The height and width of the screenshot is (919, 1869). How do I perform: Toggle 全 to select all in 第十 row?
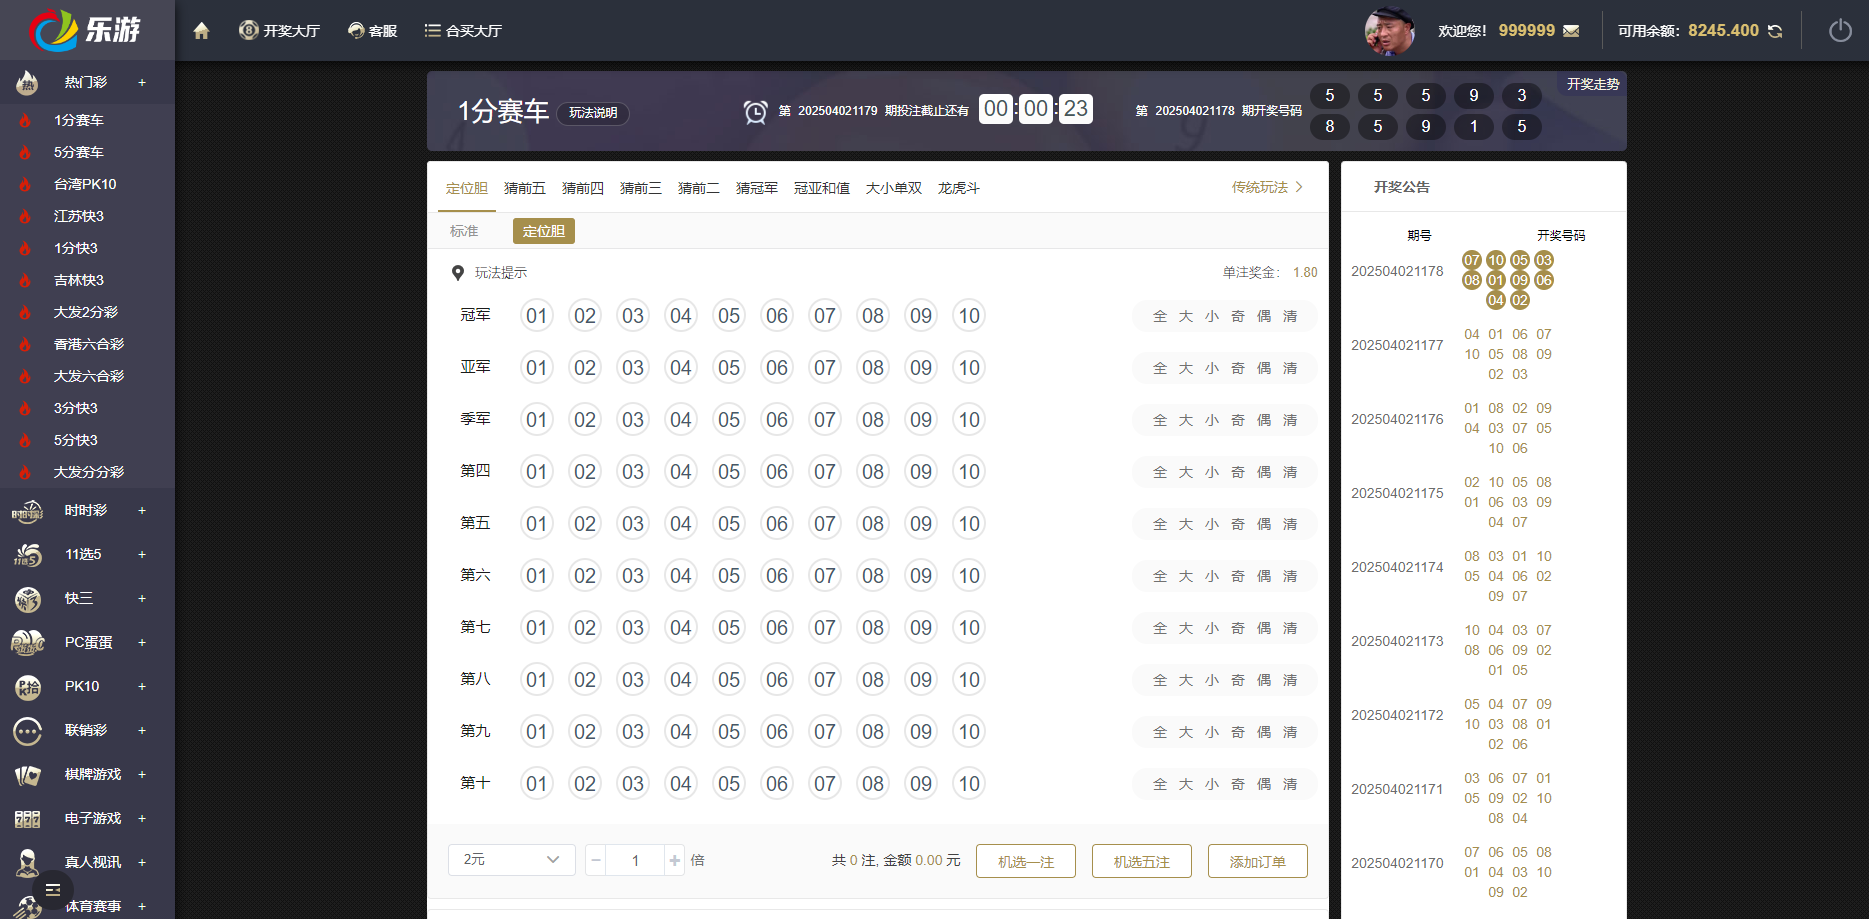[1158, 784]
